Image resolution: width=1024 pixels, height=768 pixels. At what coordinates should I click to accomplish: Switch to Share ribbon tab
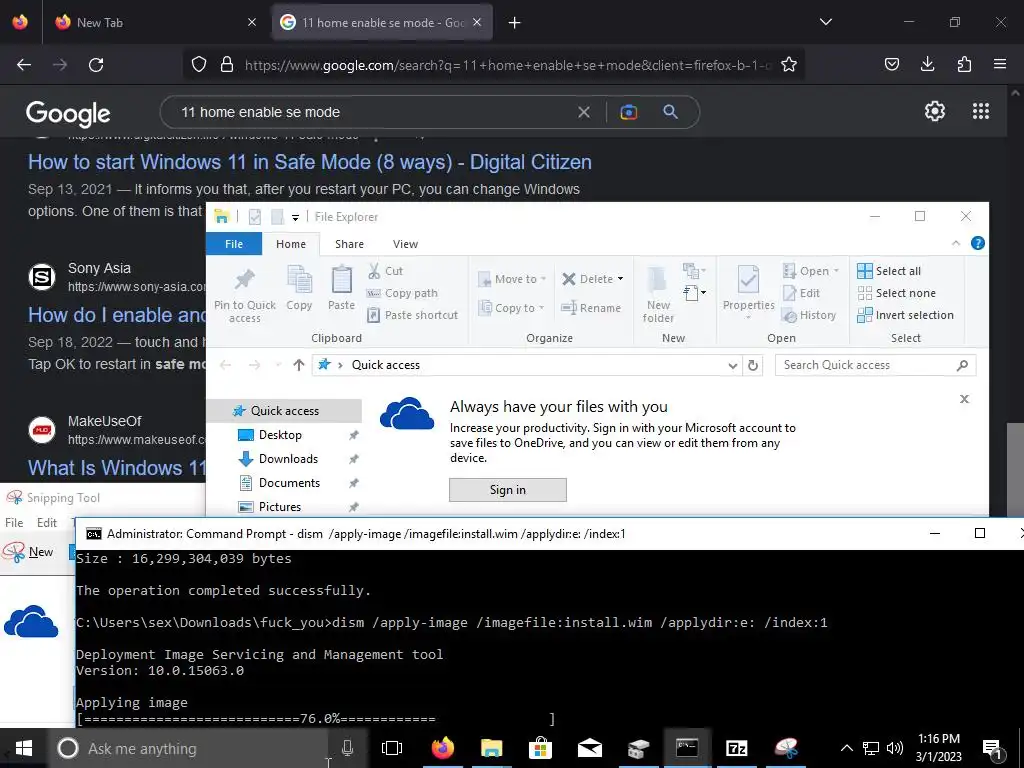(349, 244)
